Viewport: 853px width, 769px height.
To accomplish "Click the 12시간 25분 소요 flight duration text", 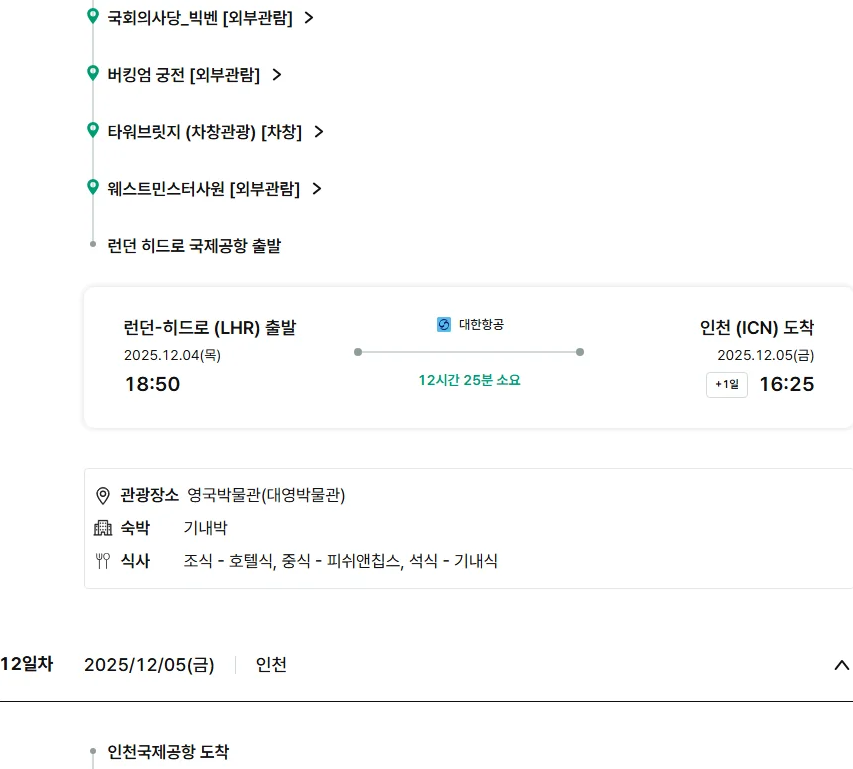I will (x=469, y=380).
